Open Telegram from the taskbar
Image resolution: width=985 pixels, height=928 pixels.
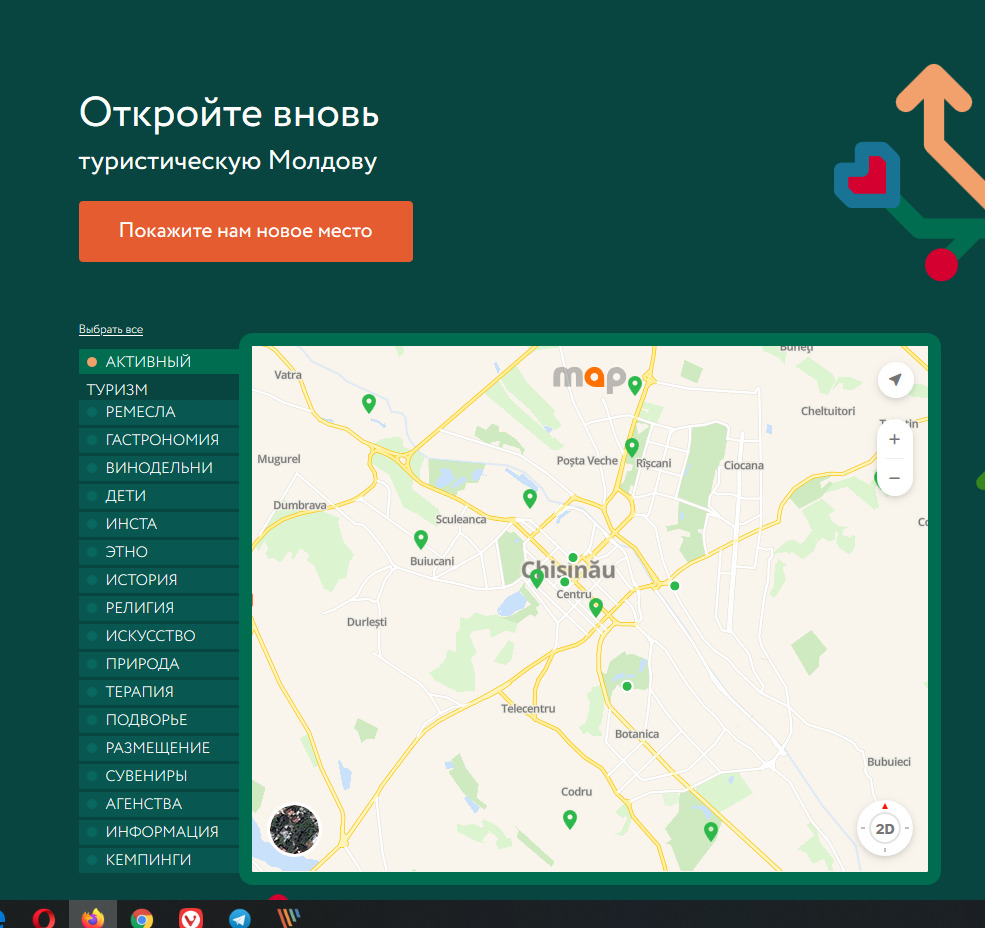click(x=239, y=919)
